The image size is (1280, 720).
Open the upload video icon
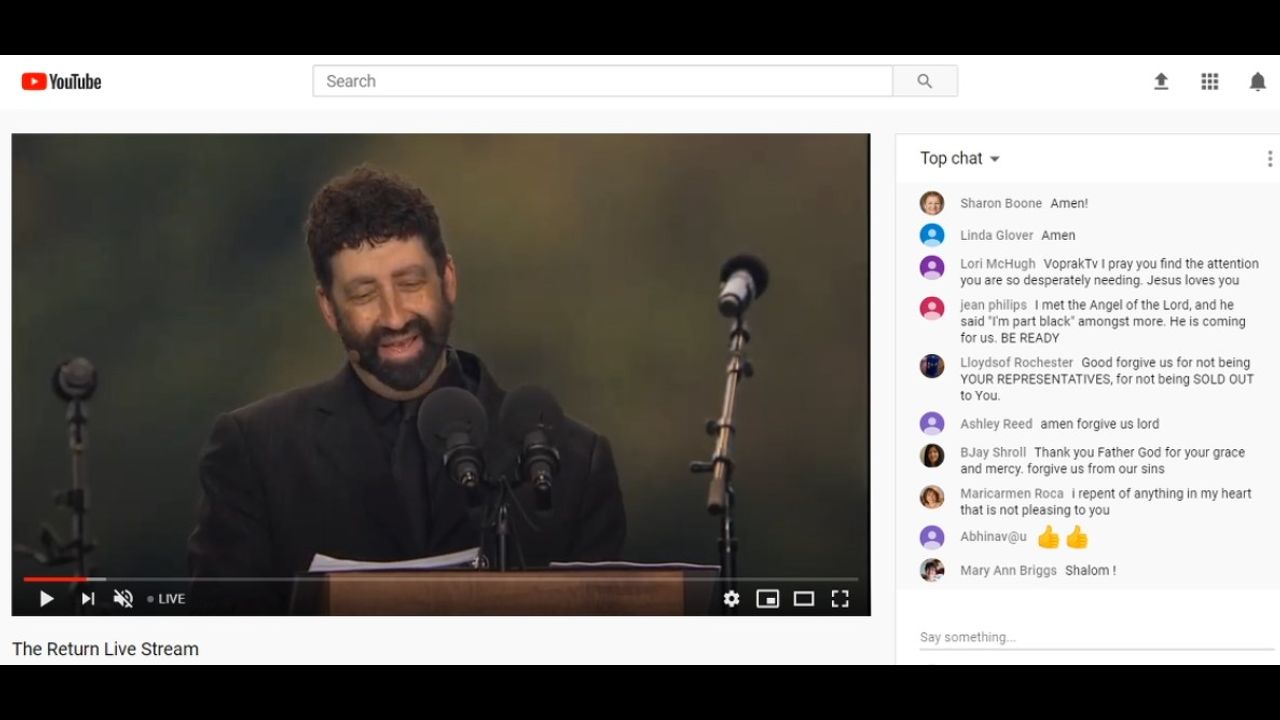pyautogui.click(x=1161, y=82)
